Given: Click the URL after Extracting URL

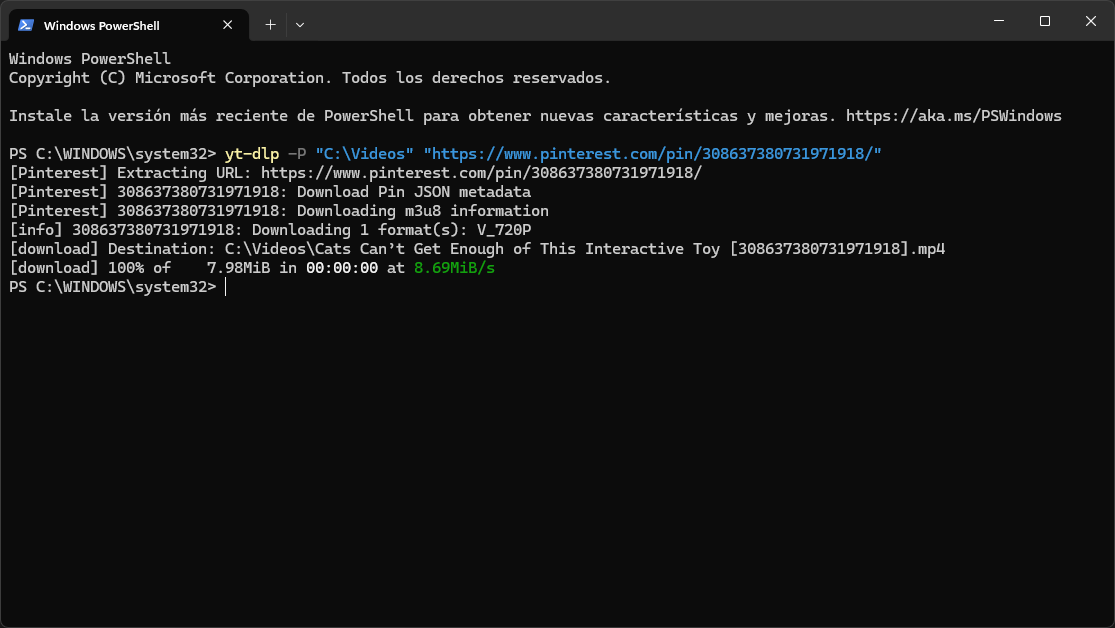Looking at the screenshot, I should [481, 173].
